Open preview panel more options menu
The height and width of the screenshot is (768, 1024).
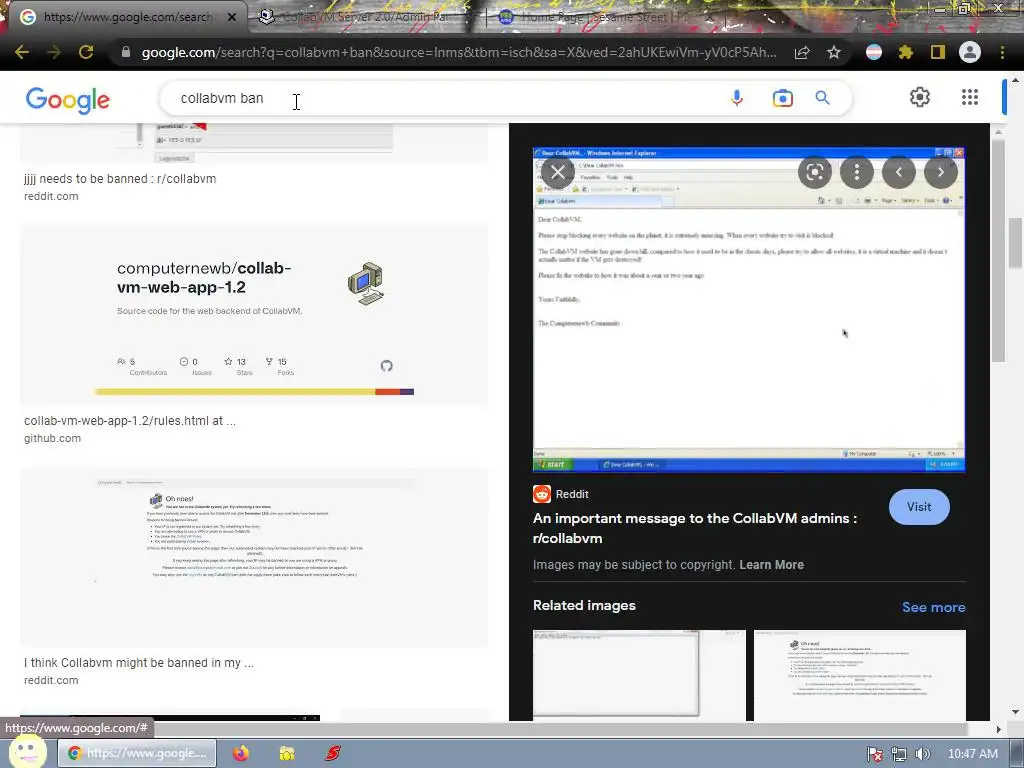pos(856,172)
